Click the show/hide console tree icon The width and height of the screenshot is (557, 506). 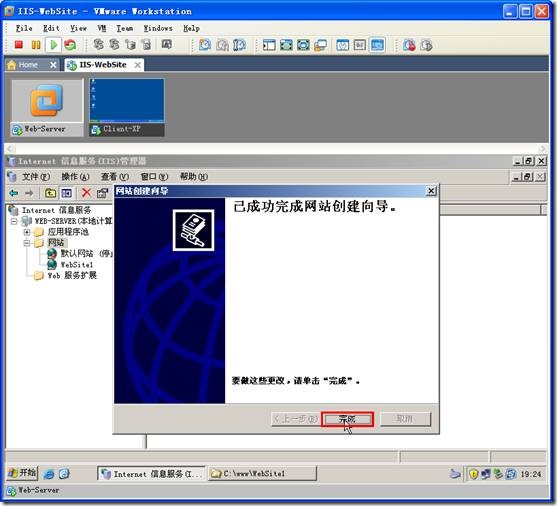click(x=66, y=193)
